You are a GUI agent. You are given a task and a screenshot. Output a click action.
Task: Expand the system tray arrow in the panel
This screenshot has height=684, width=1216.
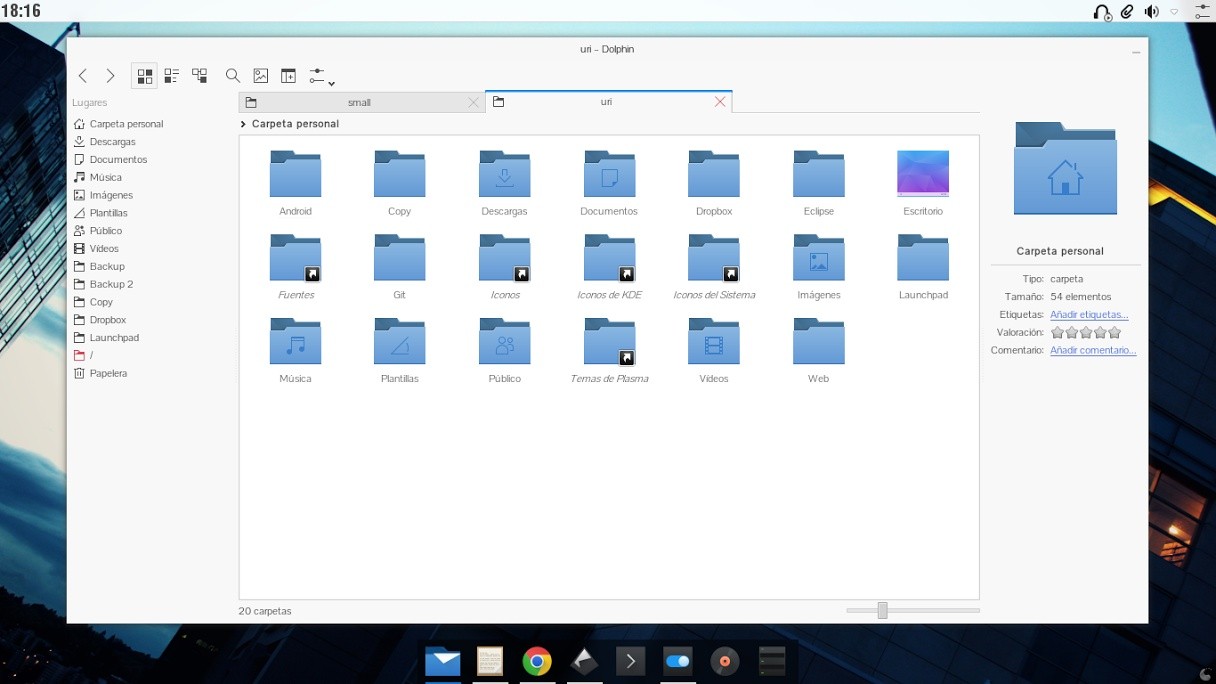click(x=1172, y=13)
